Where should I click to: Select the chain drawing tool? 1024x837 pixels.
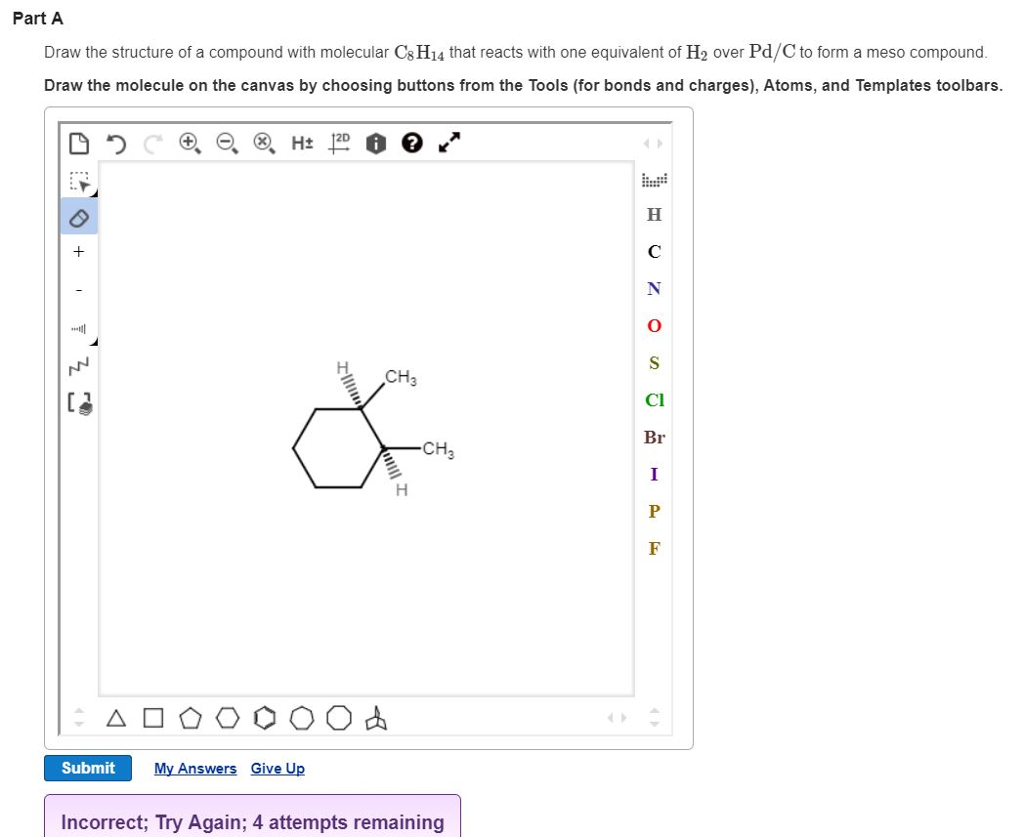click(79, 365)
